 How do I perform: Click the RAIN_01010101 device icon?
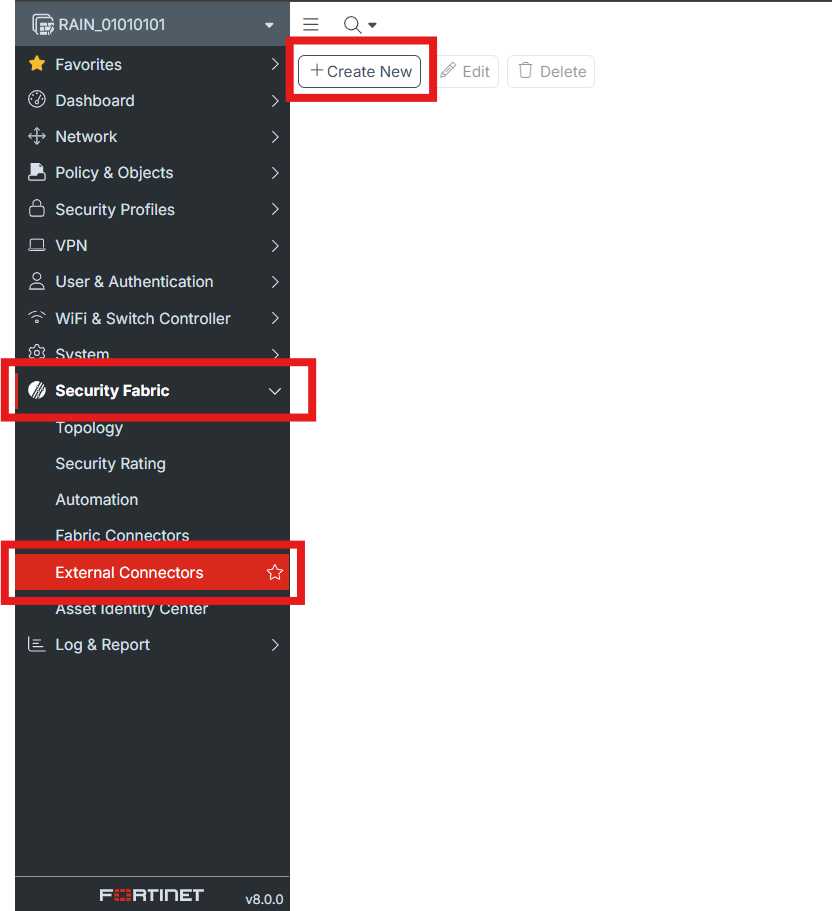click(42, 25)
